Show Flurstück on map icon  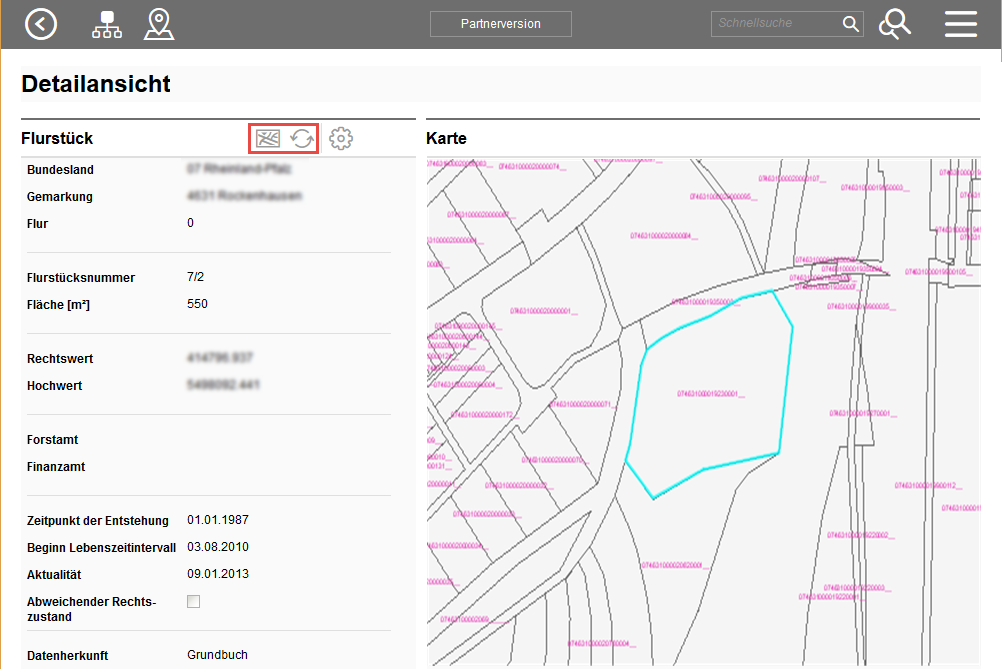267,139
